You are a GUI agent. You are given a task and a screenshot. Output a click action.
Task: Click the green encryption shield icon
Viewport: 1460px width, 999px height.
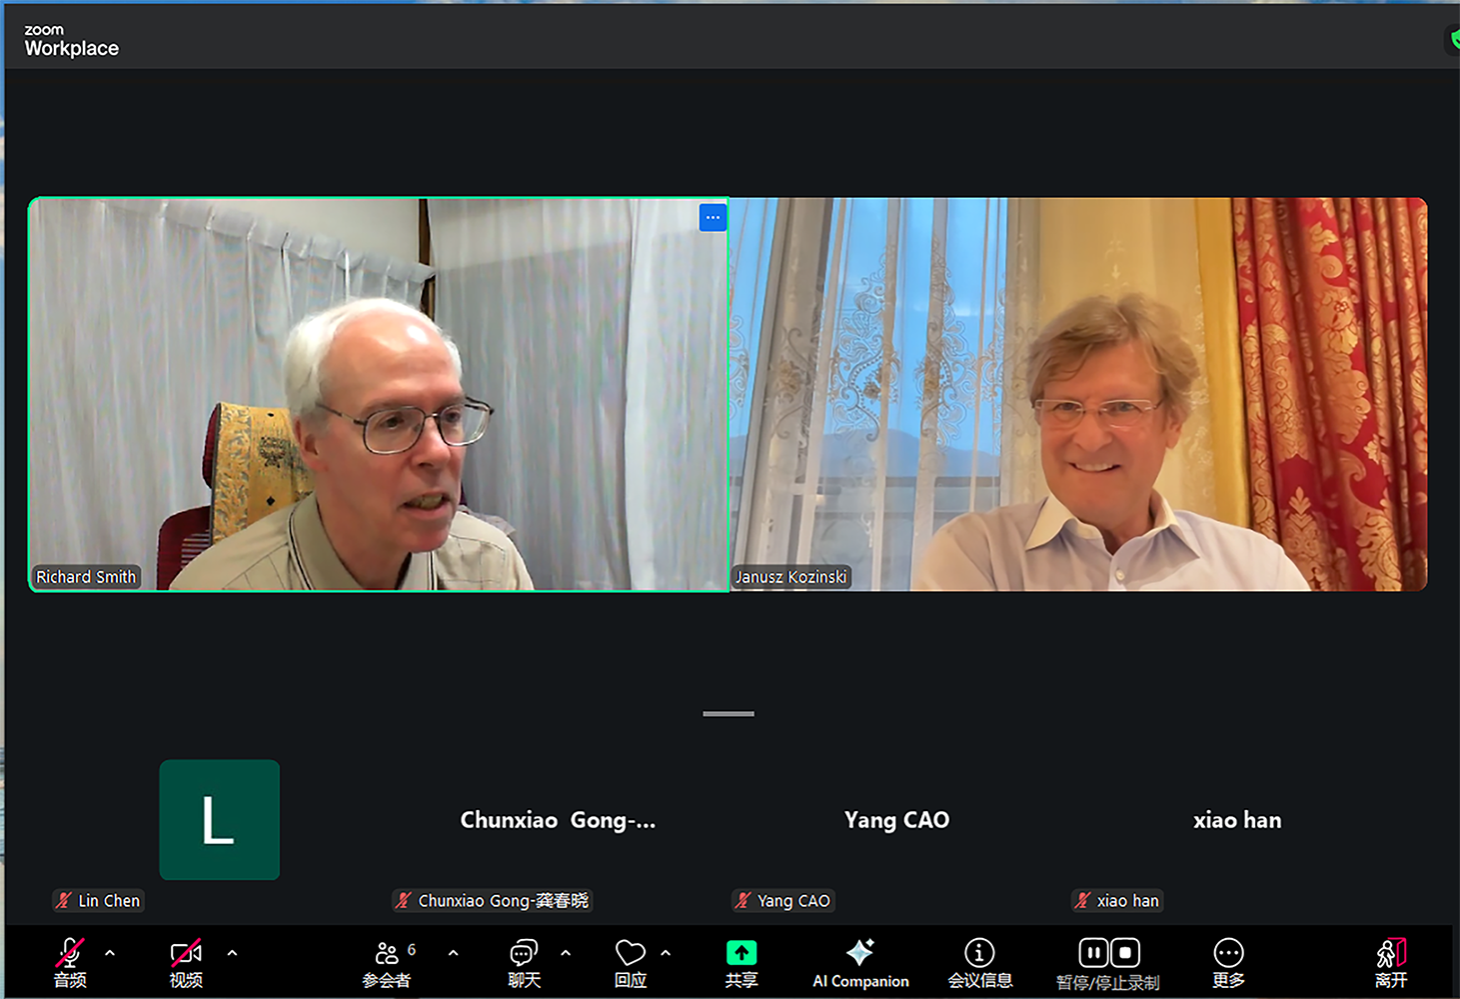[x=1453, y=40]
